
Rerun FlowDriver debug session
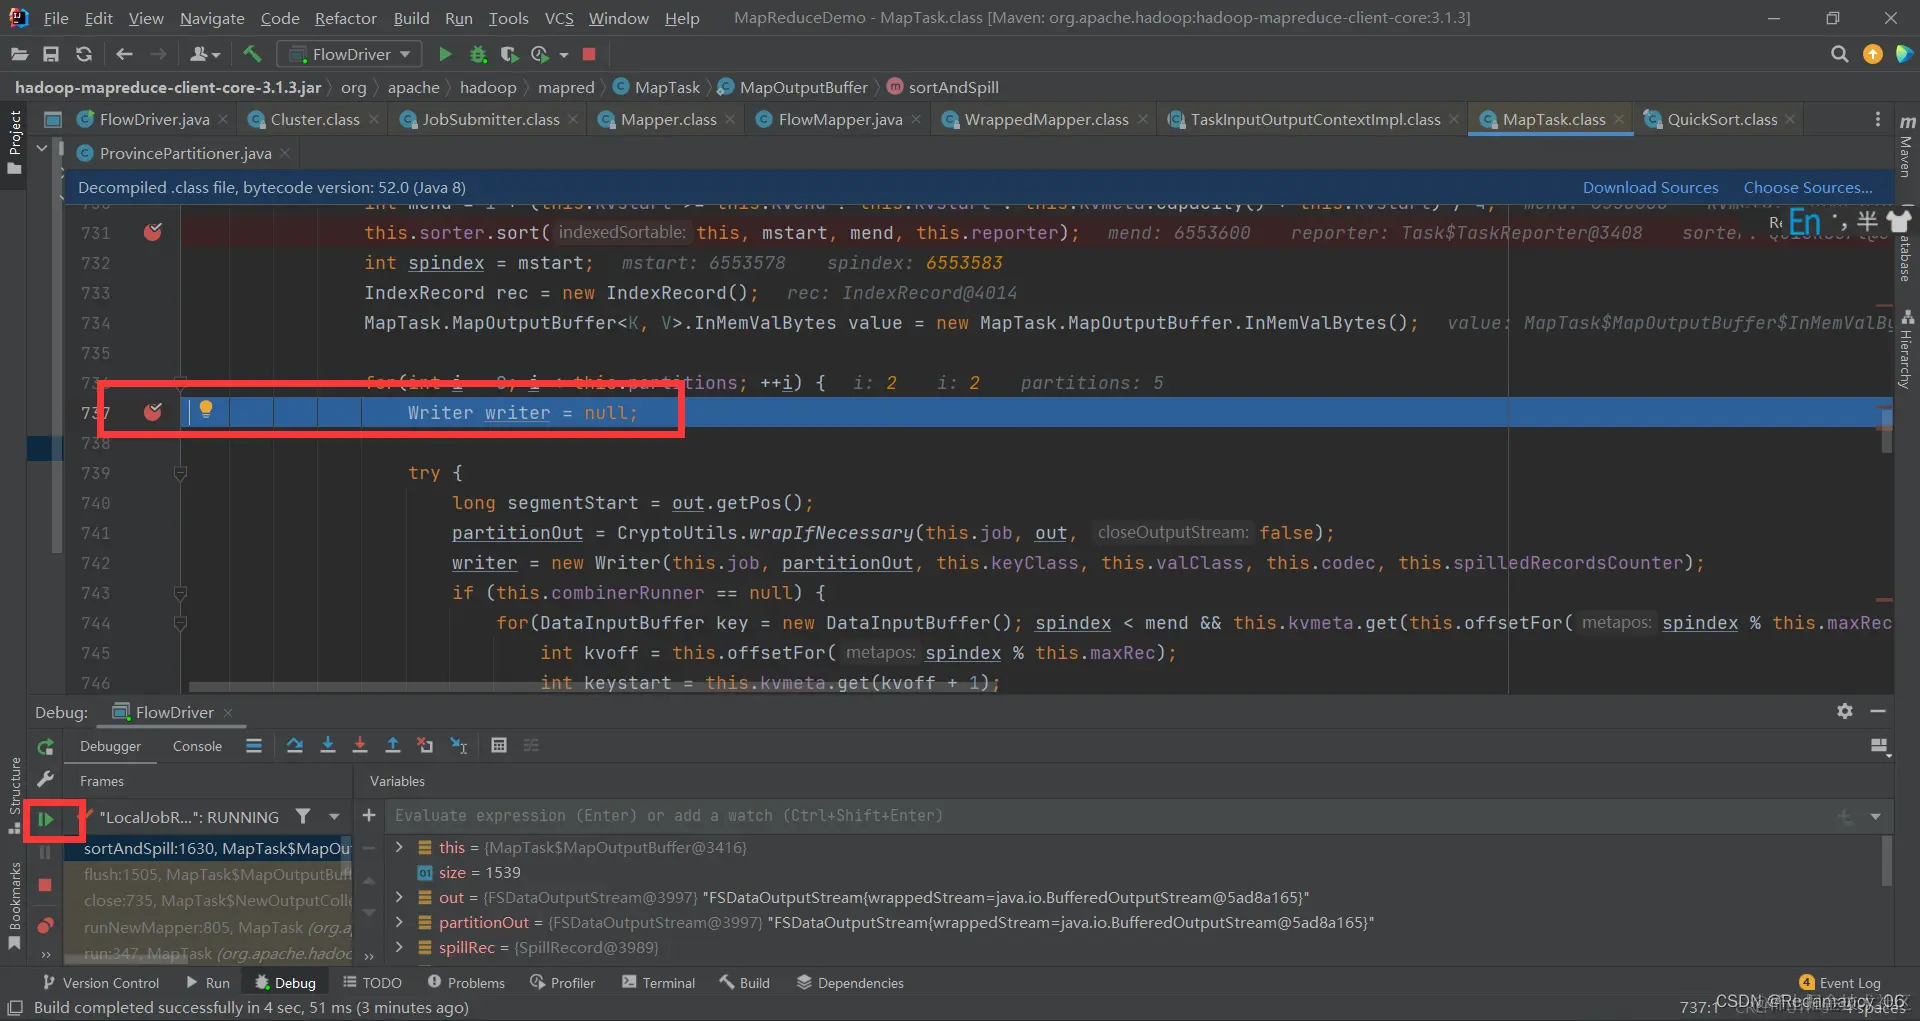[45, 747]
